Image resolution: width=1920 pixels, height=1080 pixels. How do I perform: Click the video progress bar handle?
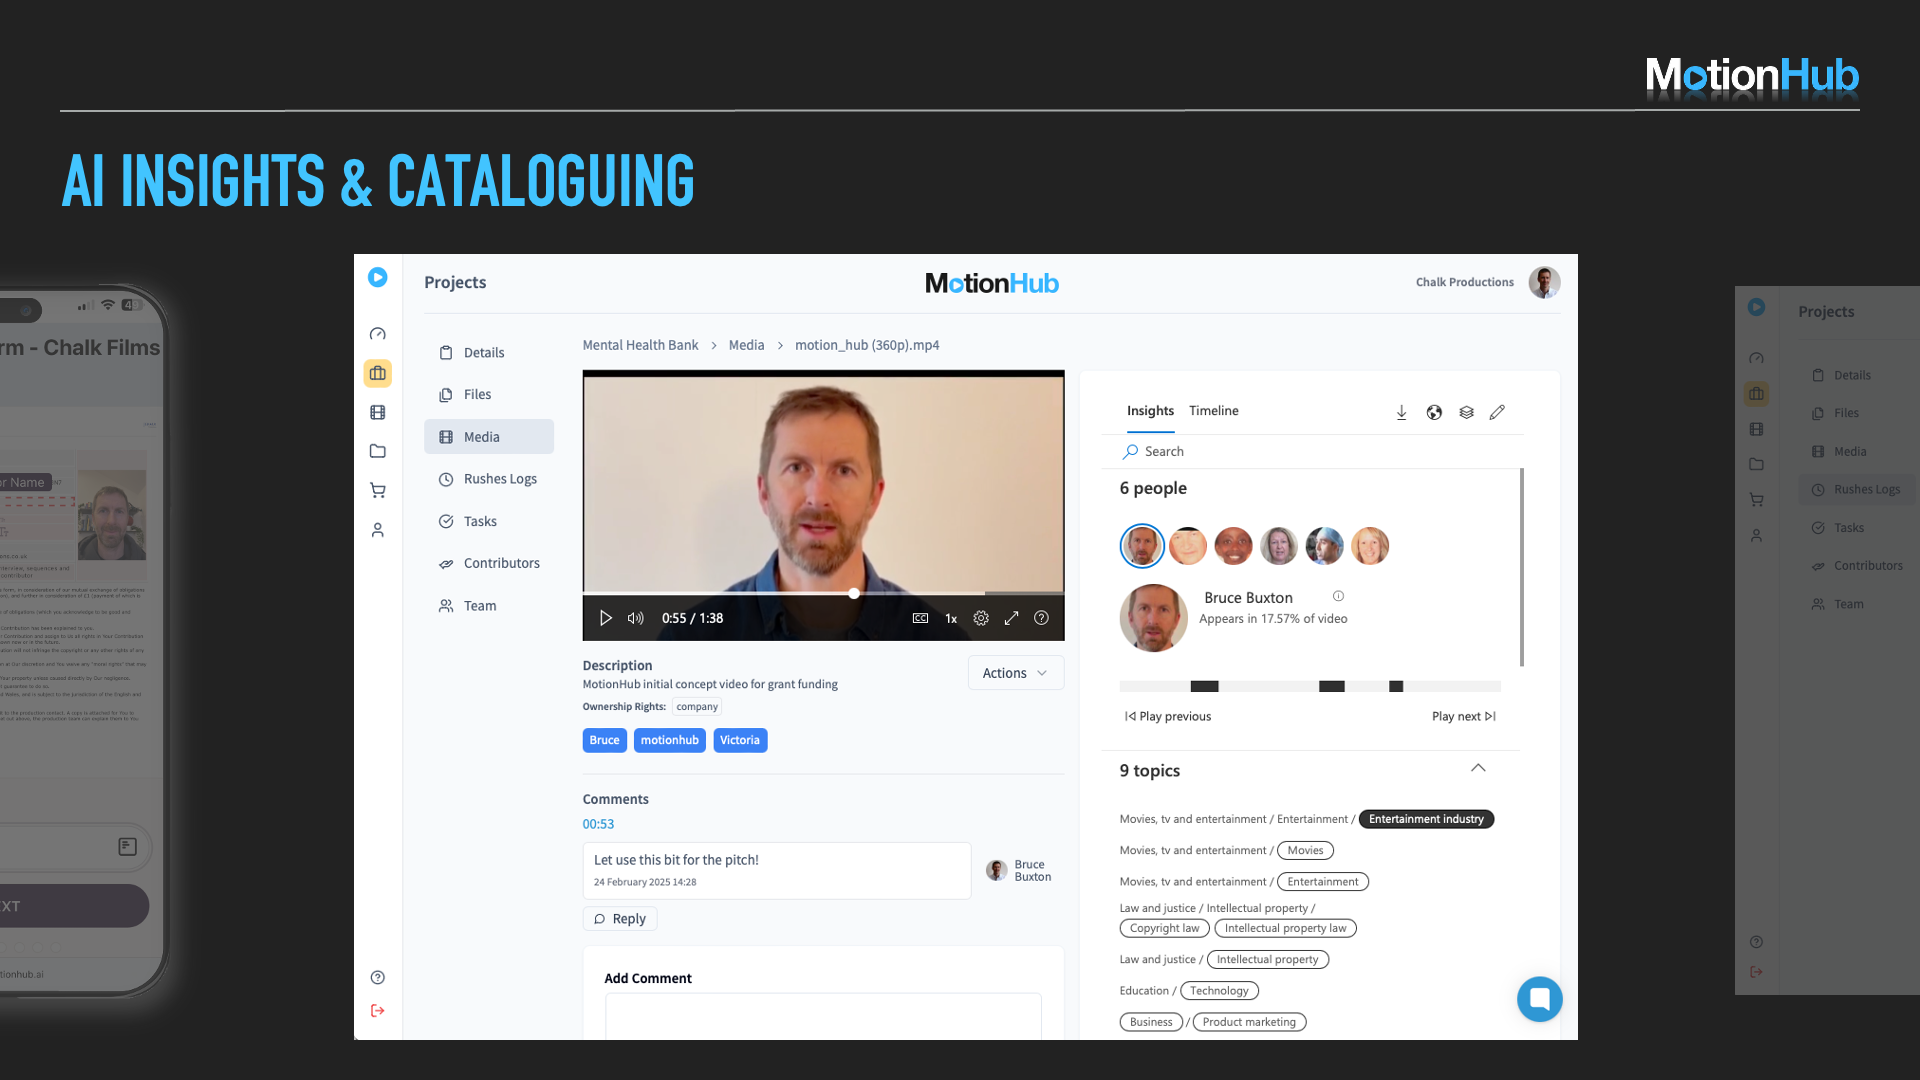[854, 593]
